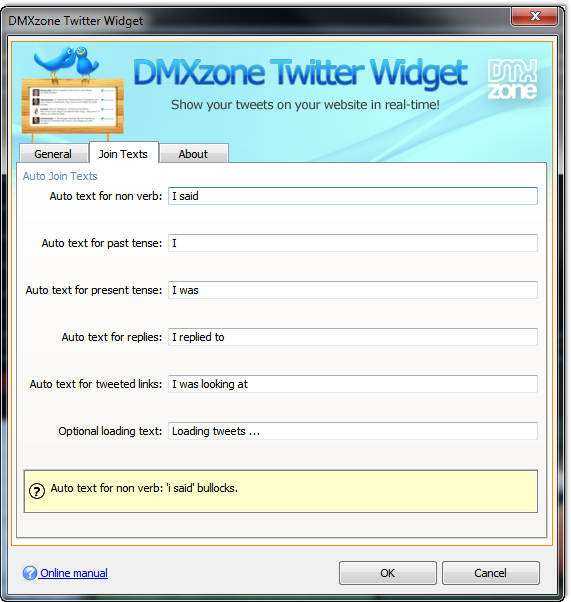Image resolution: width=571 pixels, height=602 pixels.
Task: Select the Join Texts tab
Action: 123,153
